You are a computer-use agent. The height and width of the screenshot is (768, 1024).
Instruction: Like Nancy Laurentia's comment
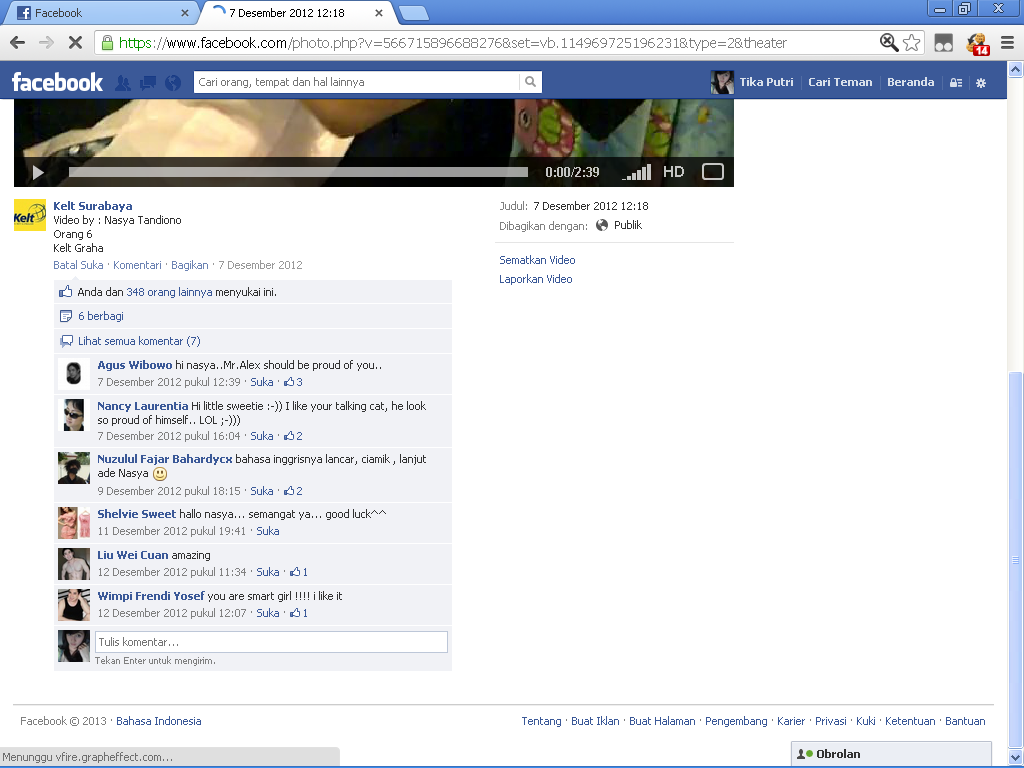click(x=262, y=436)
